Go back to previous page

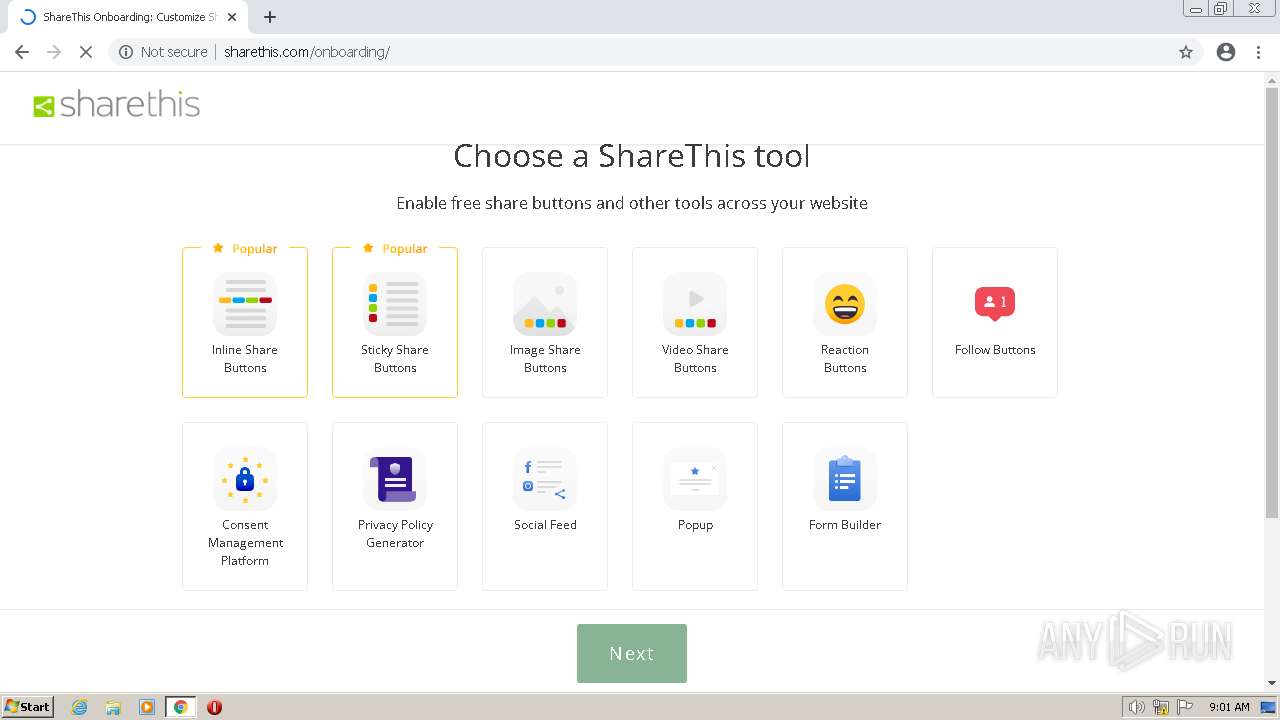22,52
